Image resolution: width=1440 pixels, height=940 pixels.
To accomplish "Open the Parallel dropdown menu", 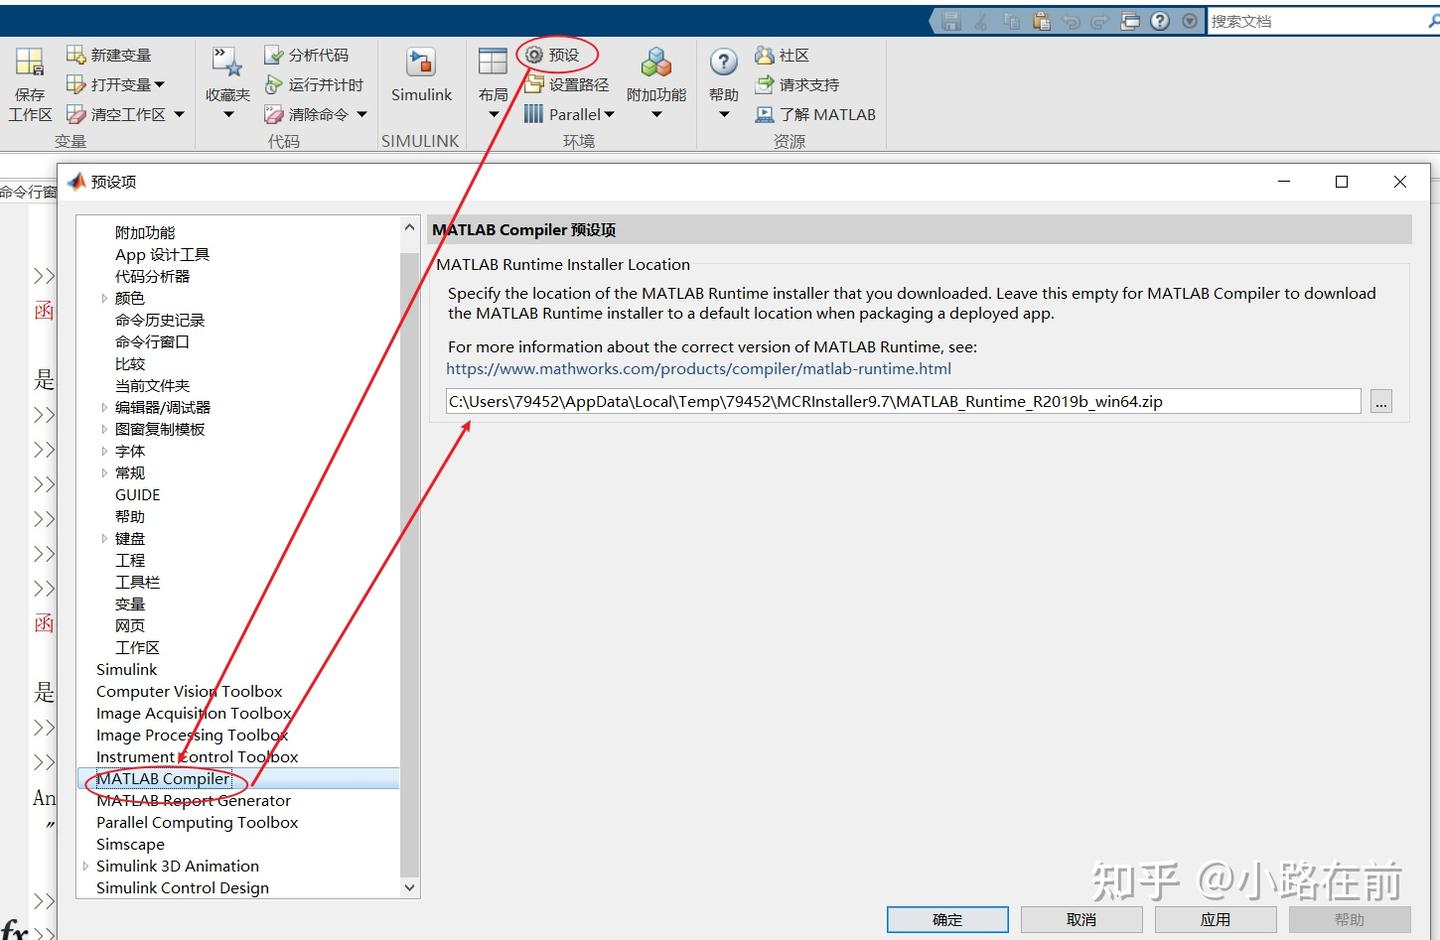I will point(609,115).
